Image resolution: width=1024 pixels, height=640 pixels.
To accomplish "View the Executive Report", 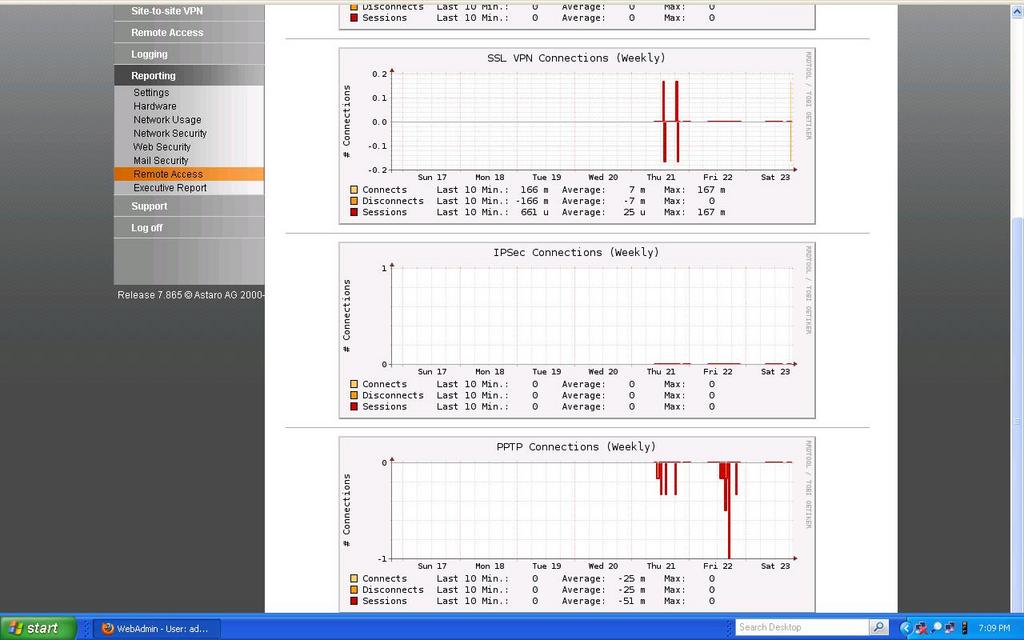I will tap(170, 188).
